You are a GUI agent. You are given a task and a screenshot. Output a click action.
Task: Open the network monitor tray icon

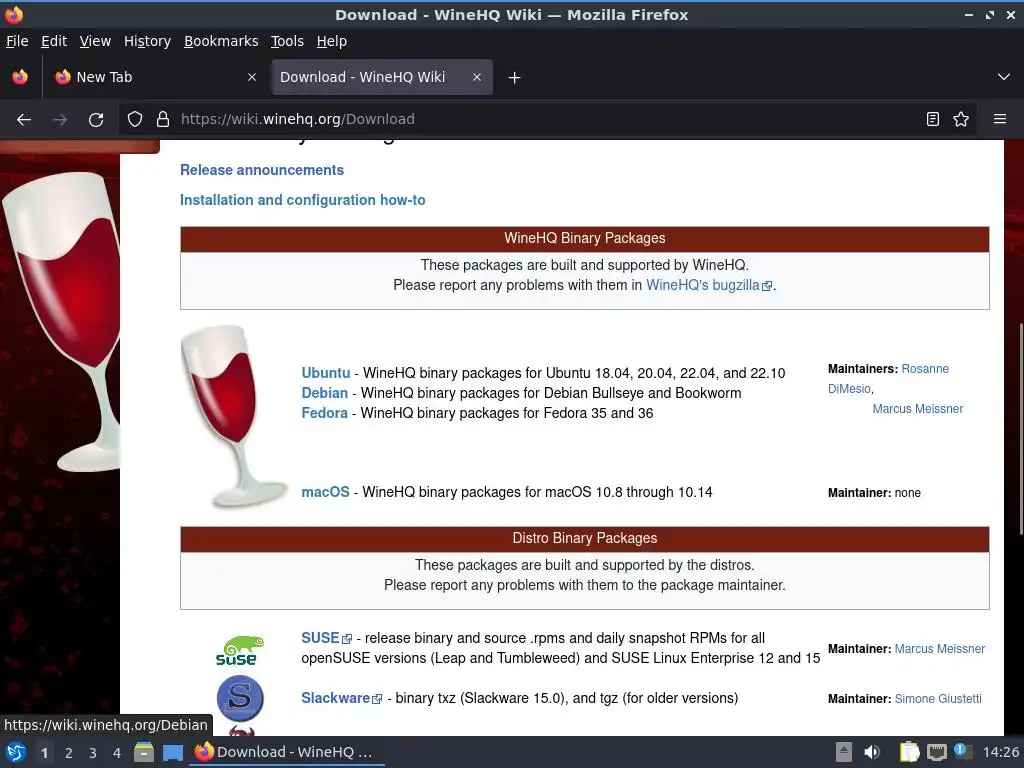pyautogui.click(x=936, y=752)
